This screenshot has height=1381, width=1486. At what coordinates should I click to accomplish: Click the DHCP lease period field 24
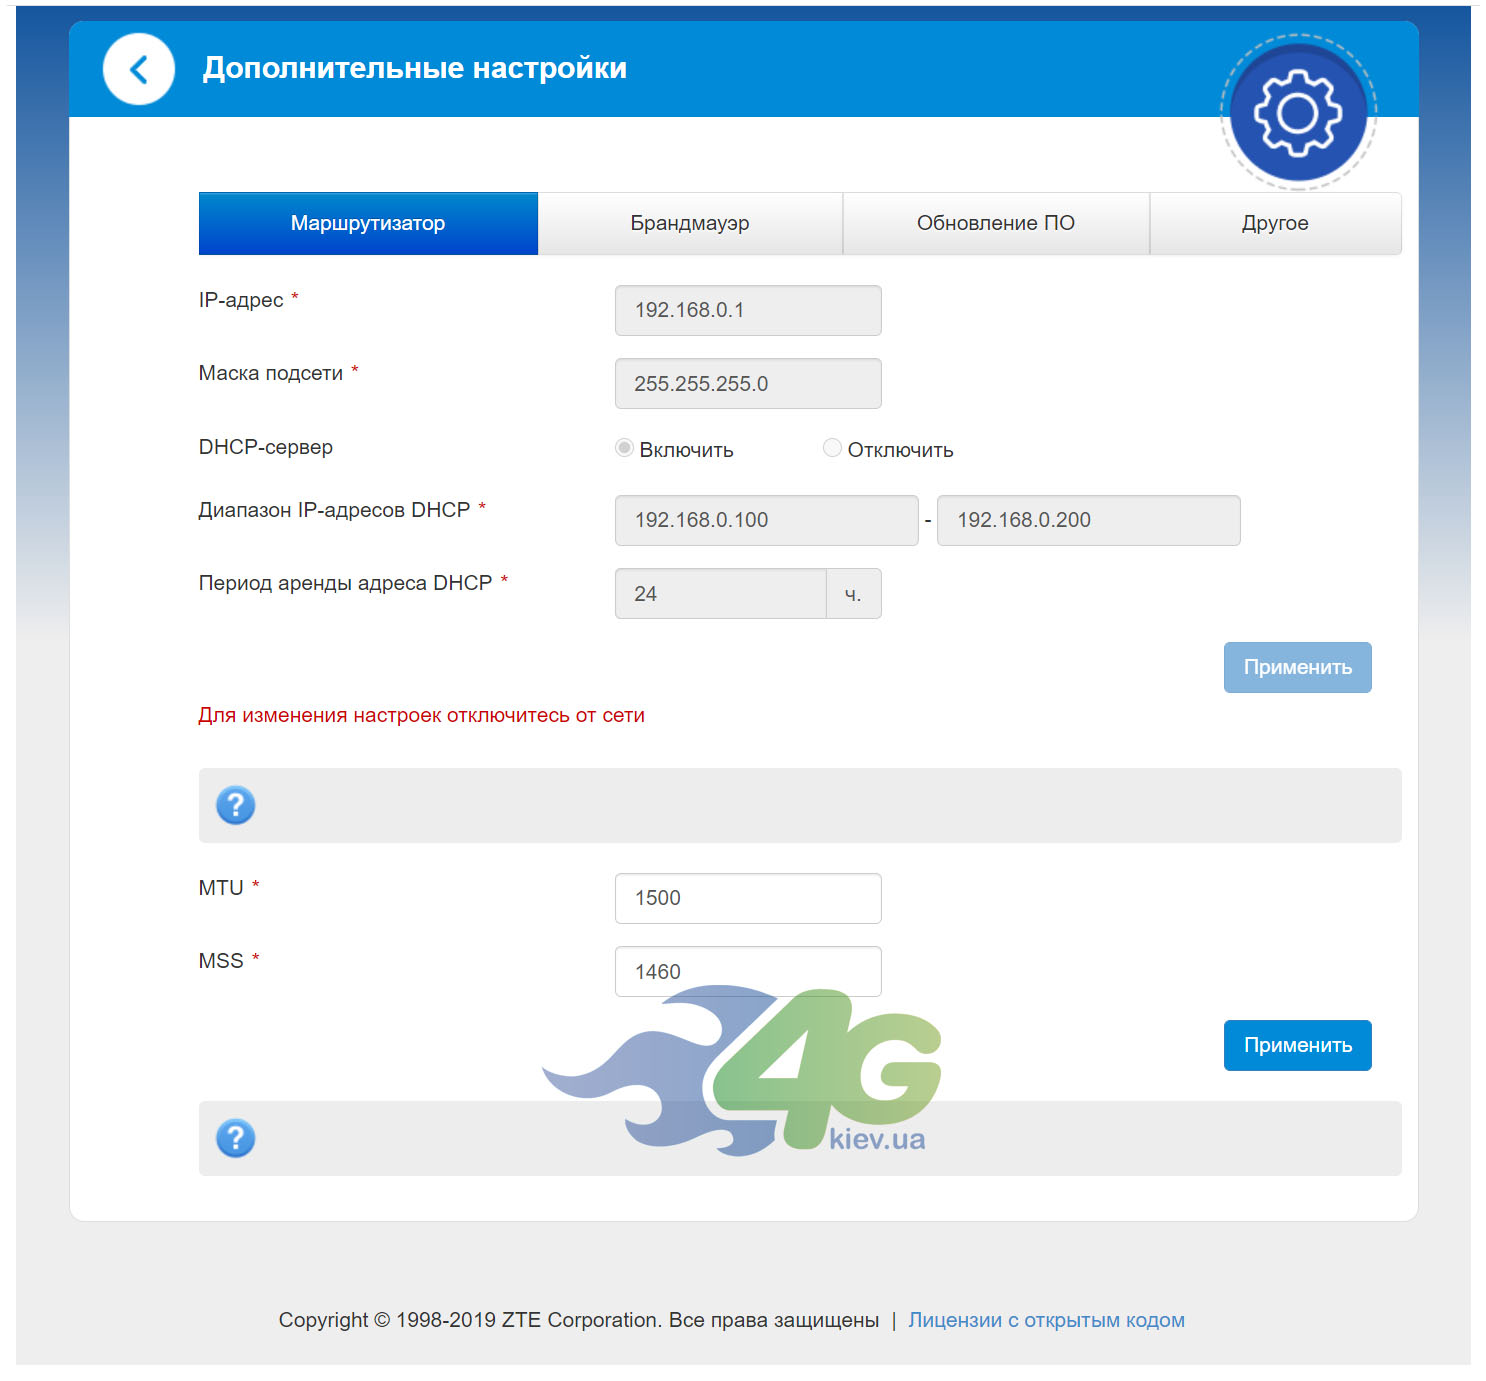(721, 594)
